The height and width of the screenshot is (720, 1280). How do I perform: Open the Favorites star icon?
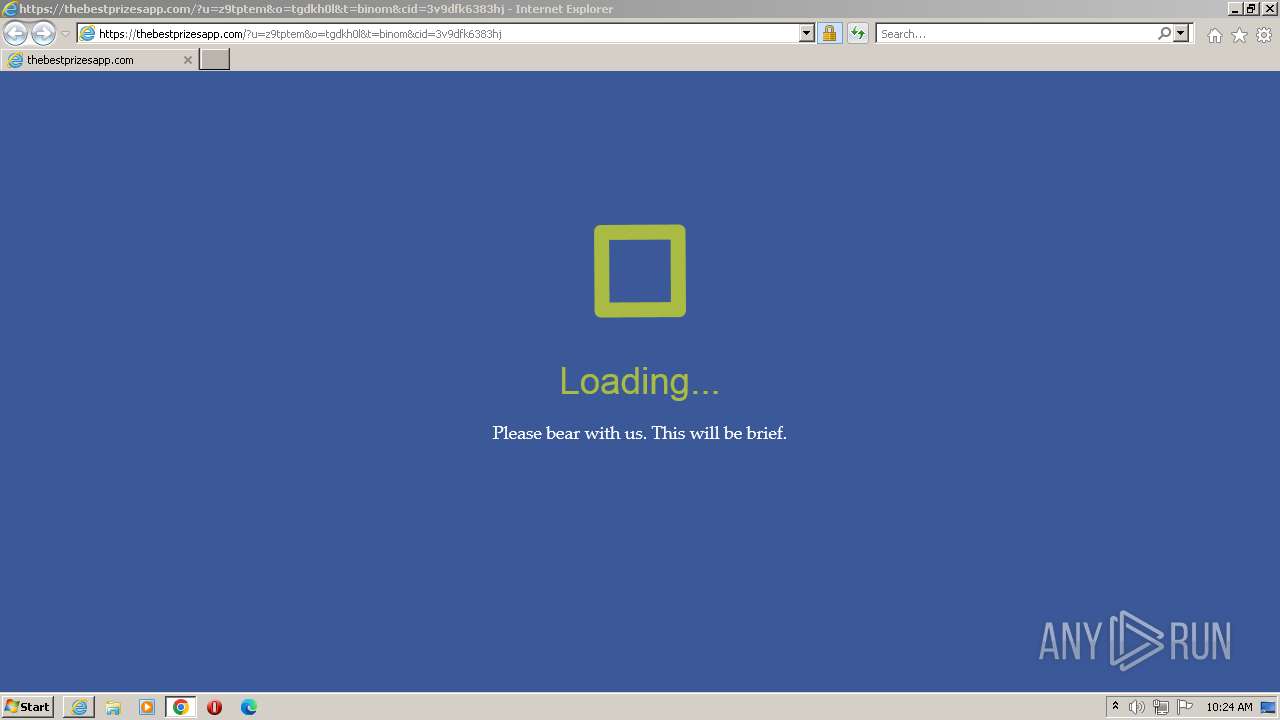tap(1239, 35)
